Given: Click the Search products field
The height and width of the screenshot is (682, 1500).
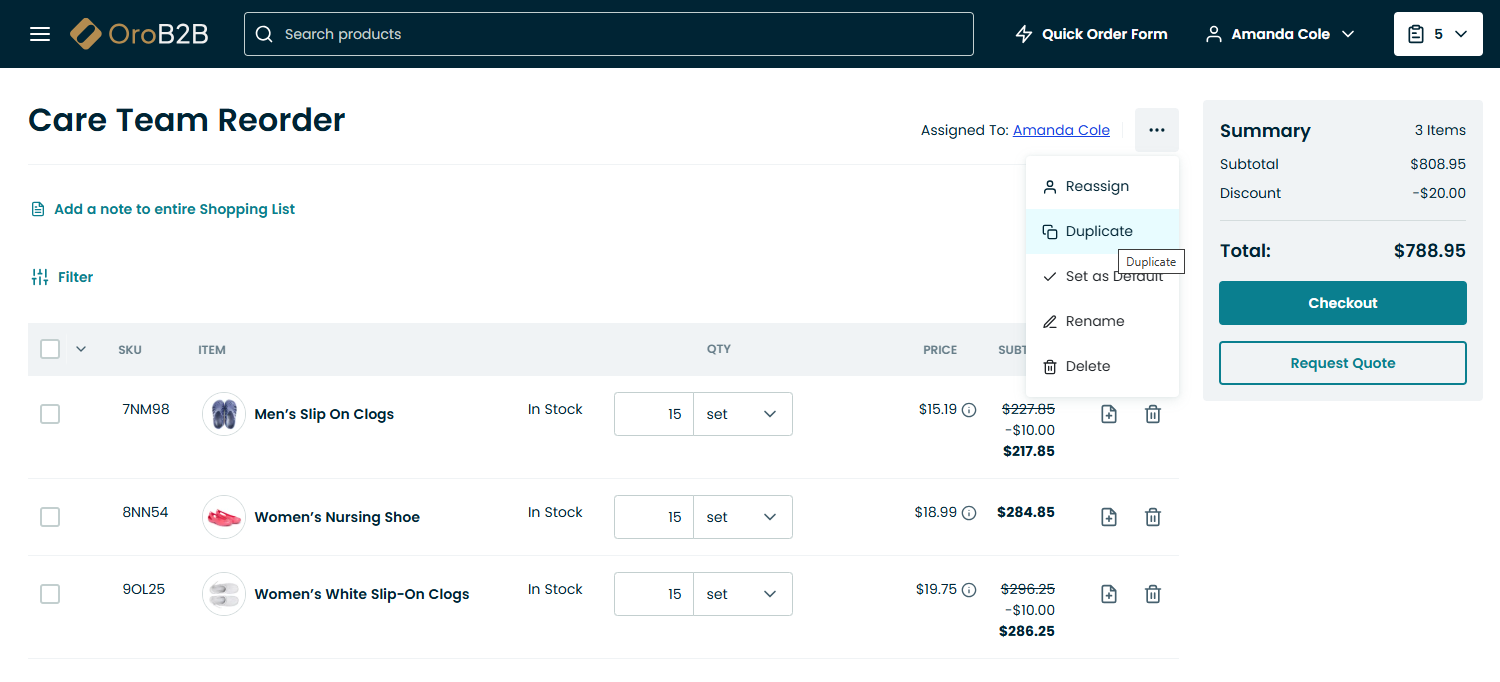Looking at the screenshot, I should pos(608,34).
